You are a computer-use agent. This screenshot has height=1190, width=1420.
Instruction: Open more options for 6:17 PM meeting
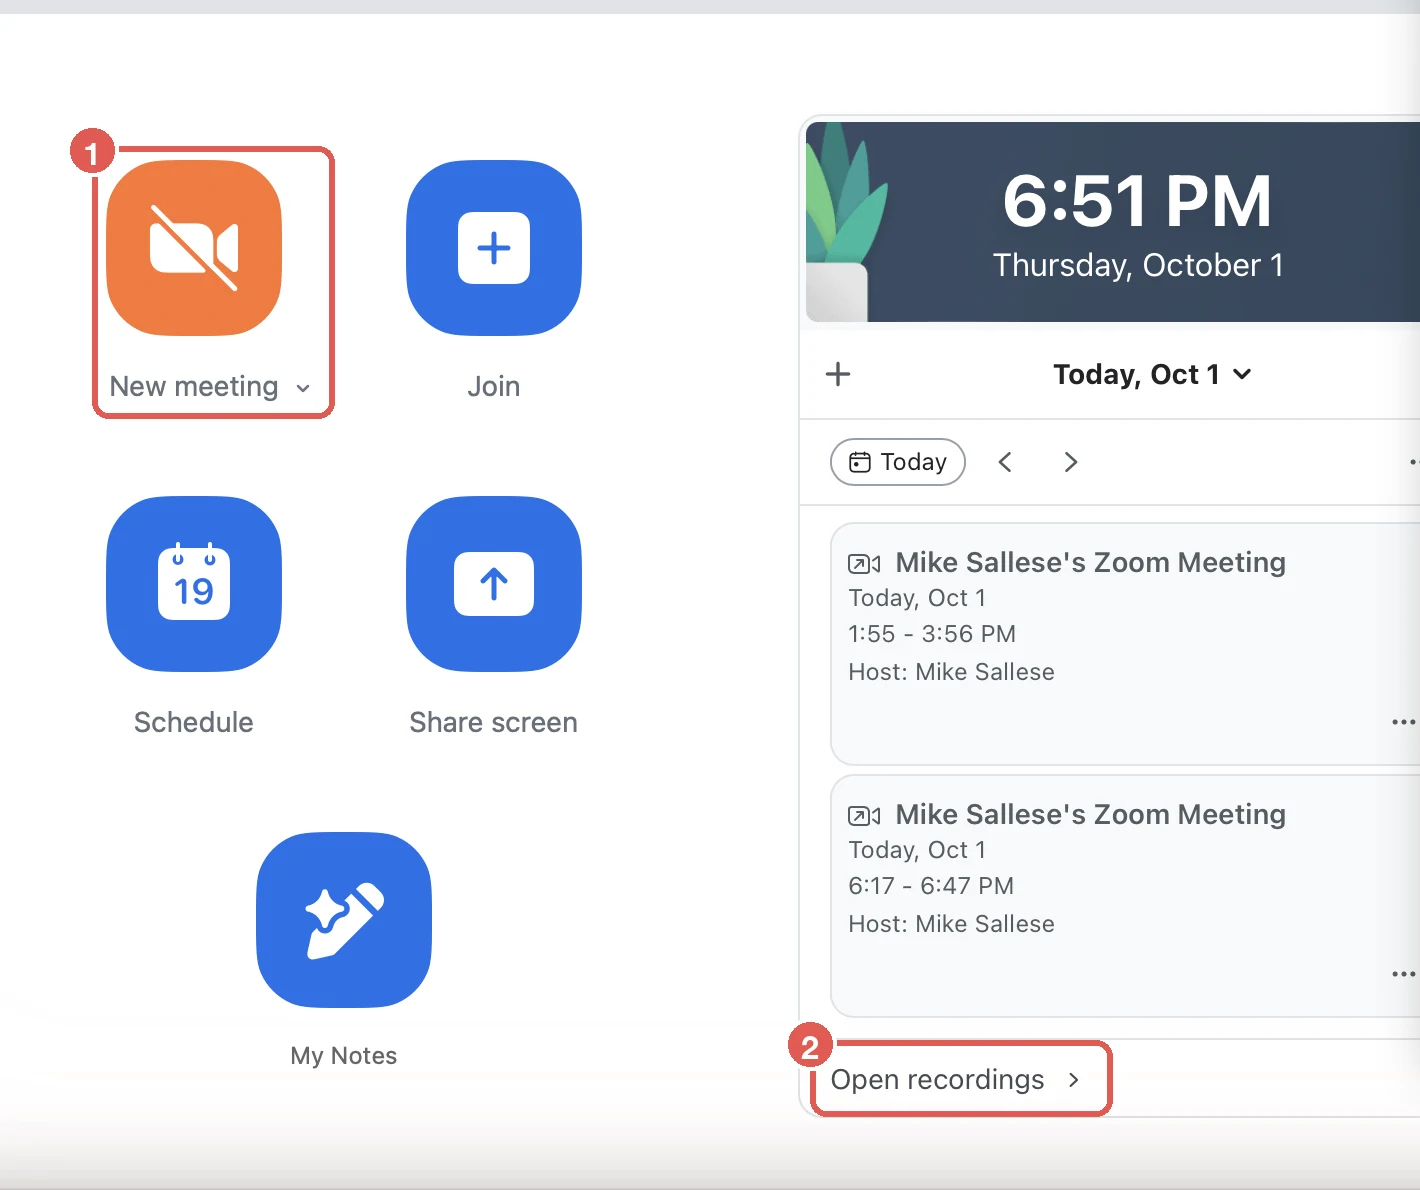1404,974
